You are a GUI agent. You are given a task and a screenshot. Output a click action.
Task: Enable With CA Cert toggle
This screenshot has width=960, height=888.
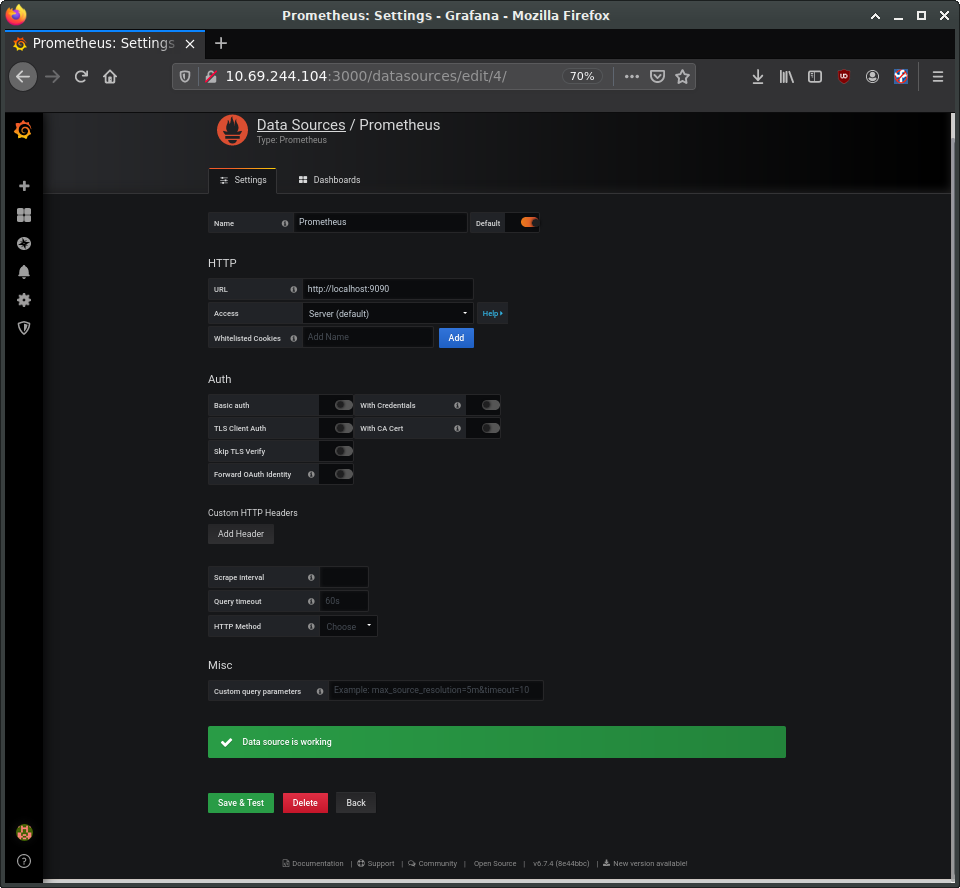point(490,428)
